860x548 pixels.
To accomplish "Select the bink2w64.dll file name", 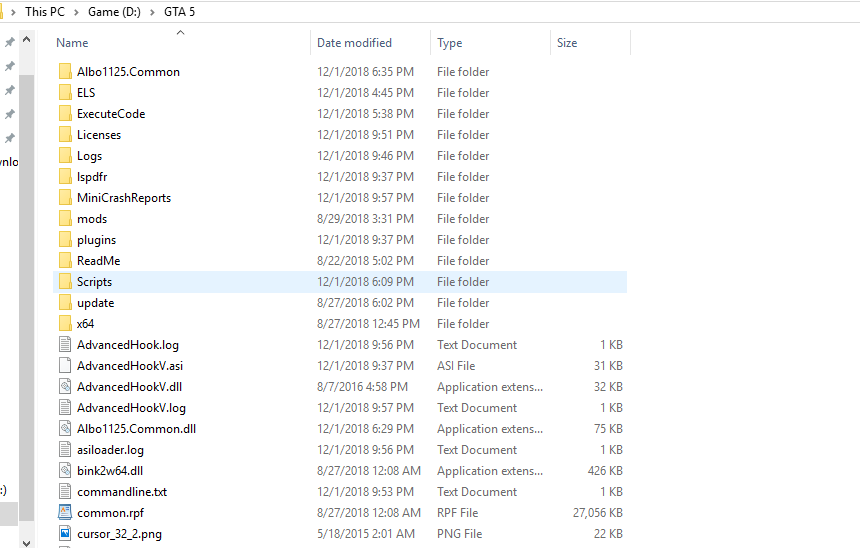I will tap(110, 471).
